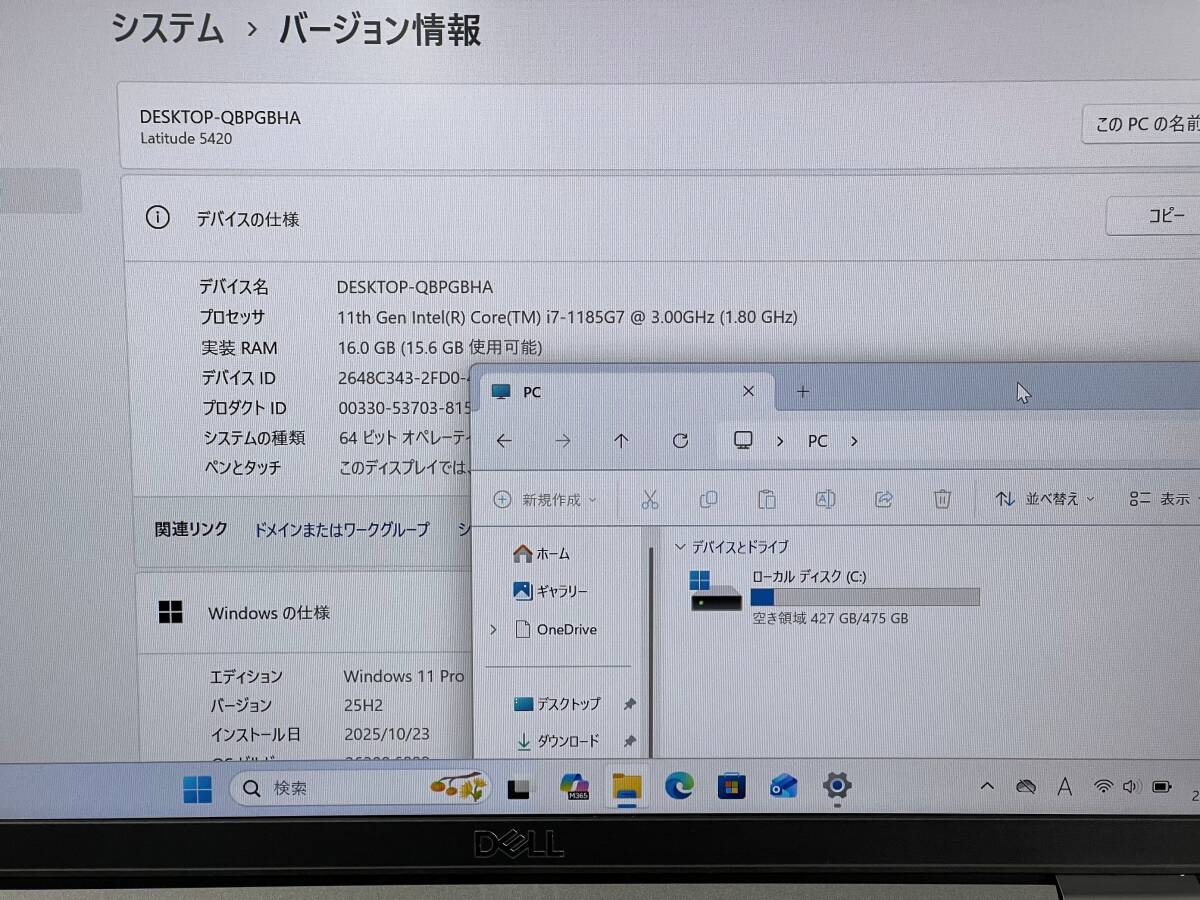Click chevron after PC in address bar
Image resolution: width=1200 pixels, height=900 pixels.
[x=854, y=441]
